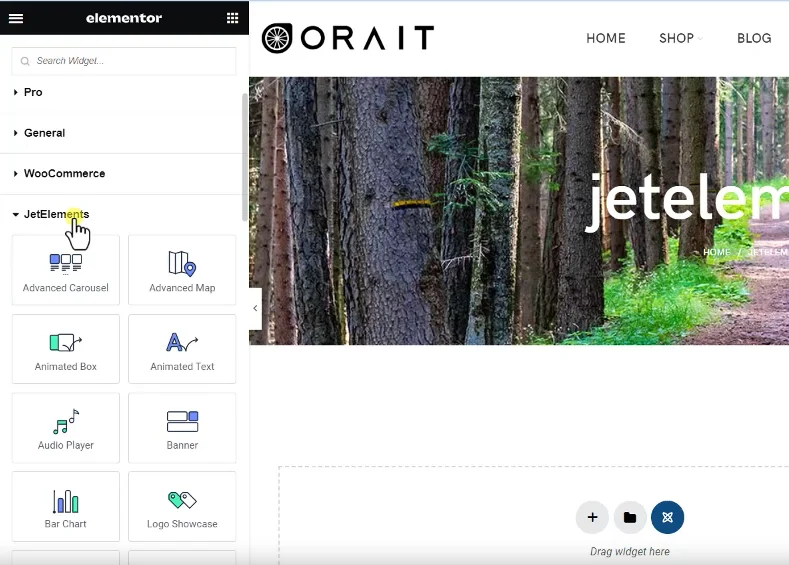Open the widgets grid icon

[x=233, y=18]
